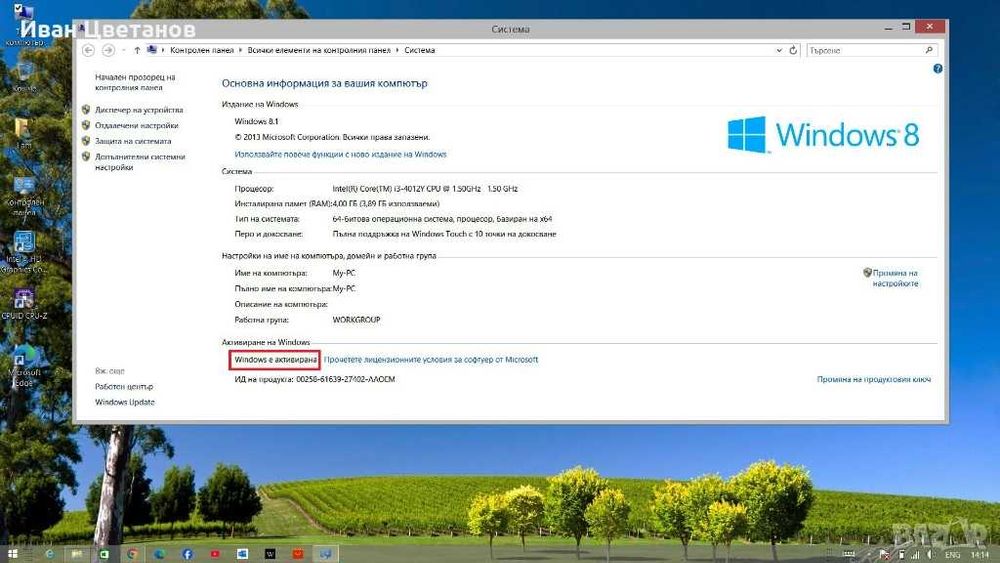Viewport: 1000px width, 563px height.
Task: Open YouTube from the taskbar
Action: tap(215, 554)
